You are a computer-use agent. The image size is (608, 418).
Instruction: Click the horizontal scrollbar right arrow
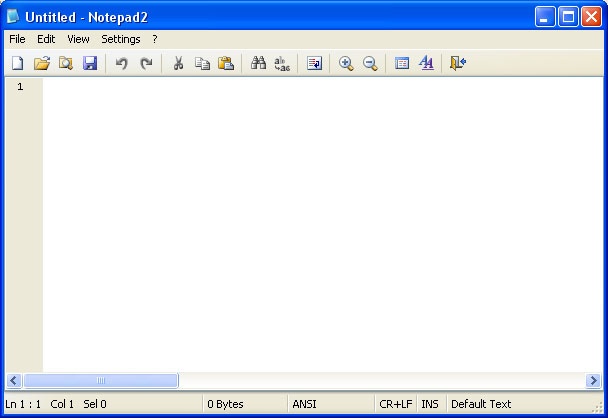593,381
